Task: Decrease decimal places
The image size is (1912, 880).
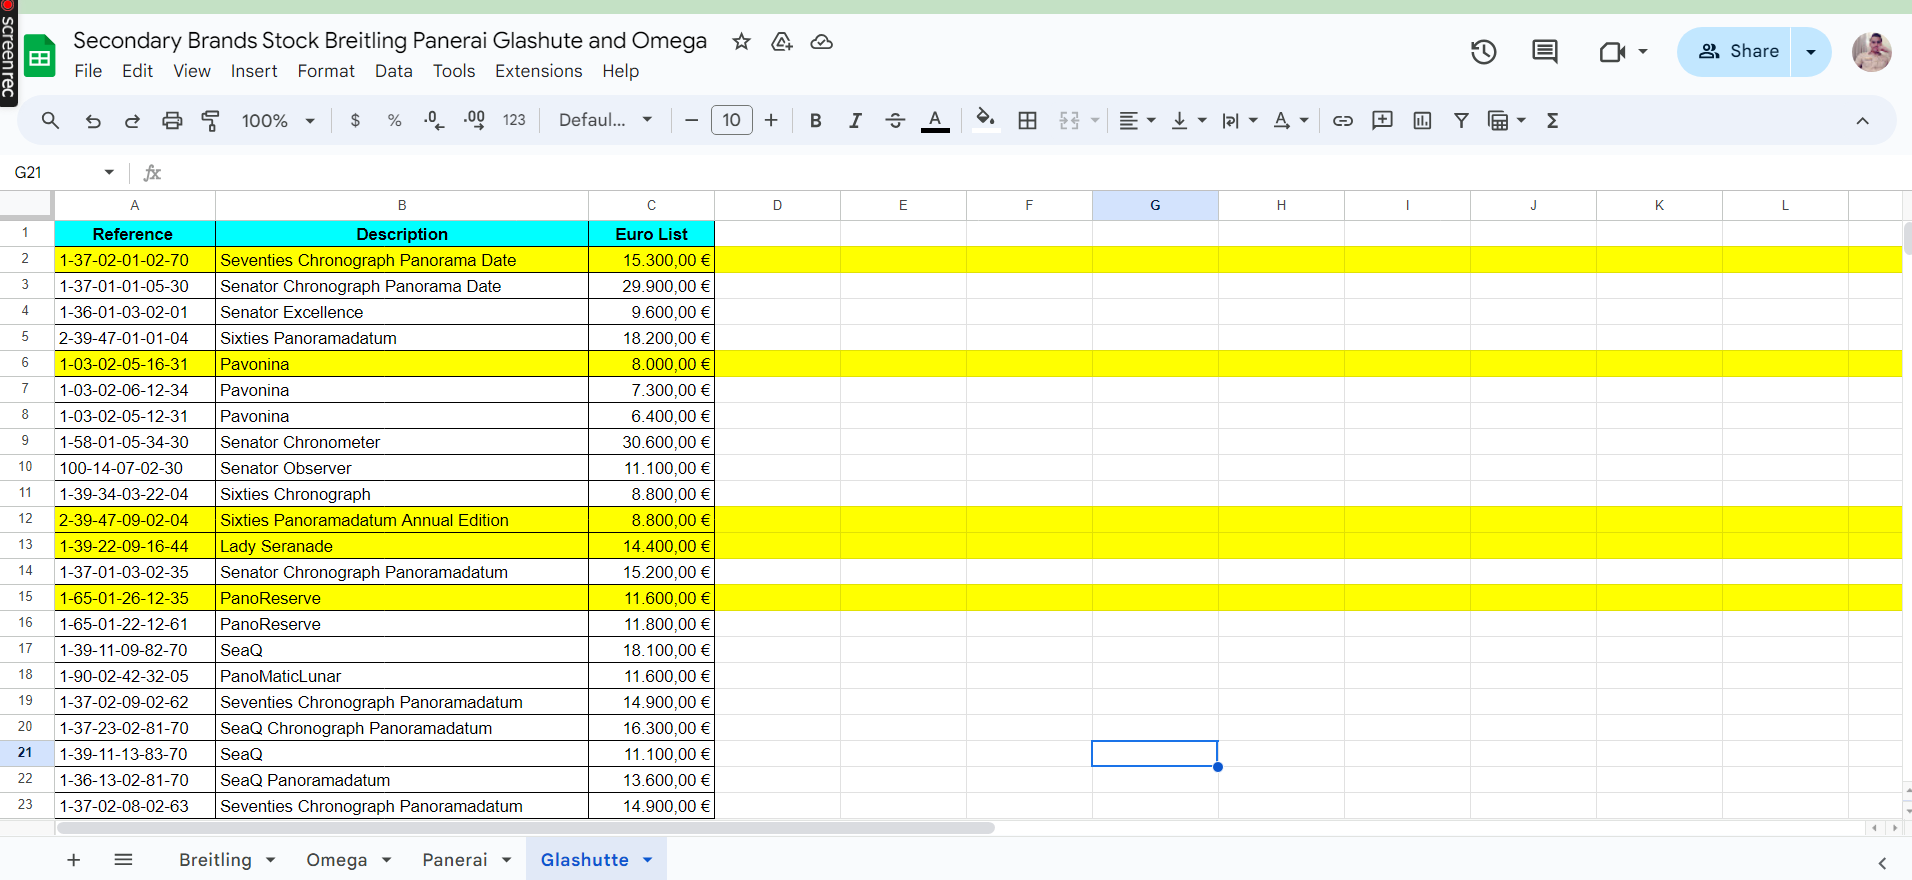Action: [x=434, y=120]
